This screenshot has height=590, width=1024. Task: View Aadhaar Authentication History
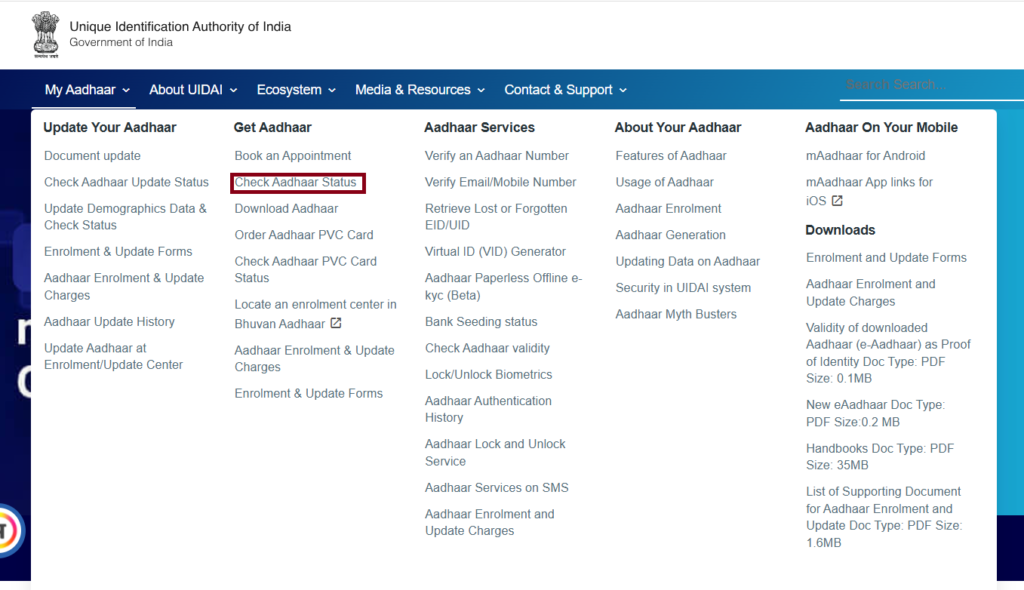488,409
